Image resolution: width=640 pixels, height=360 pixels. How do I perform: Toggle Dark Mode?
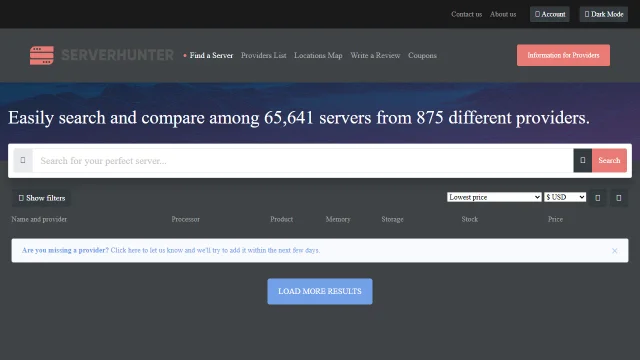click(604, 14)
